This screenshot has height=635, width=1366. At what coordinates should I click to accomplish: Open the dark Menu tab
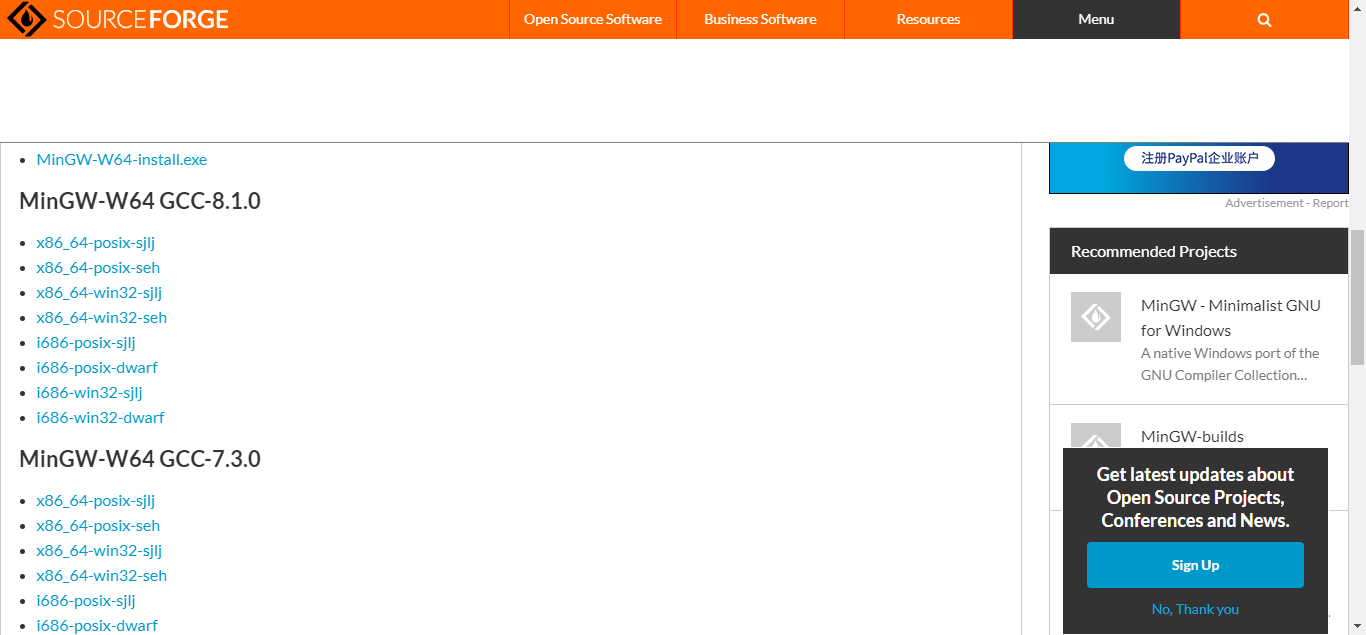point(1096,19)
